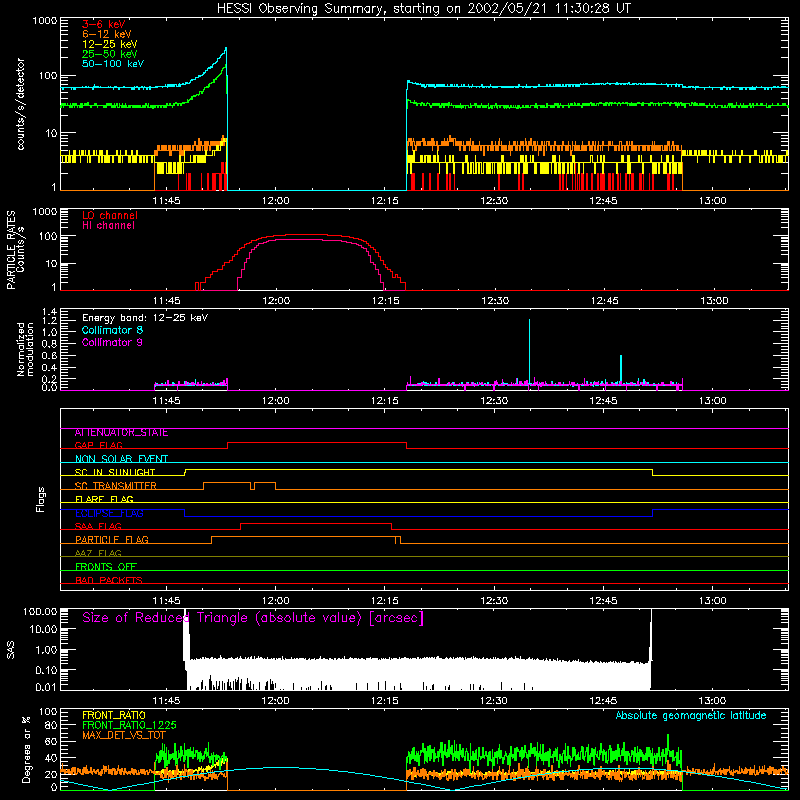
Task: Select the green 25-50 keV legend label
Action: 110,54
